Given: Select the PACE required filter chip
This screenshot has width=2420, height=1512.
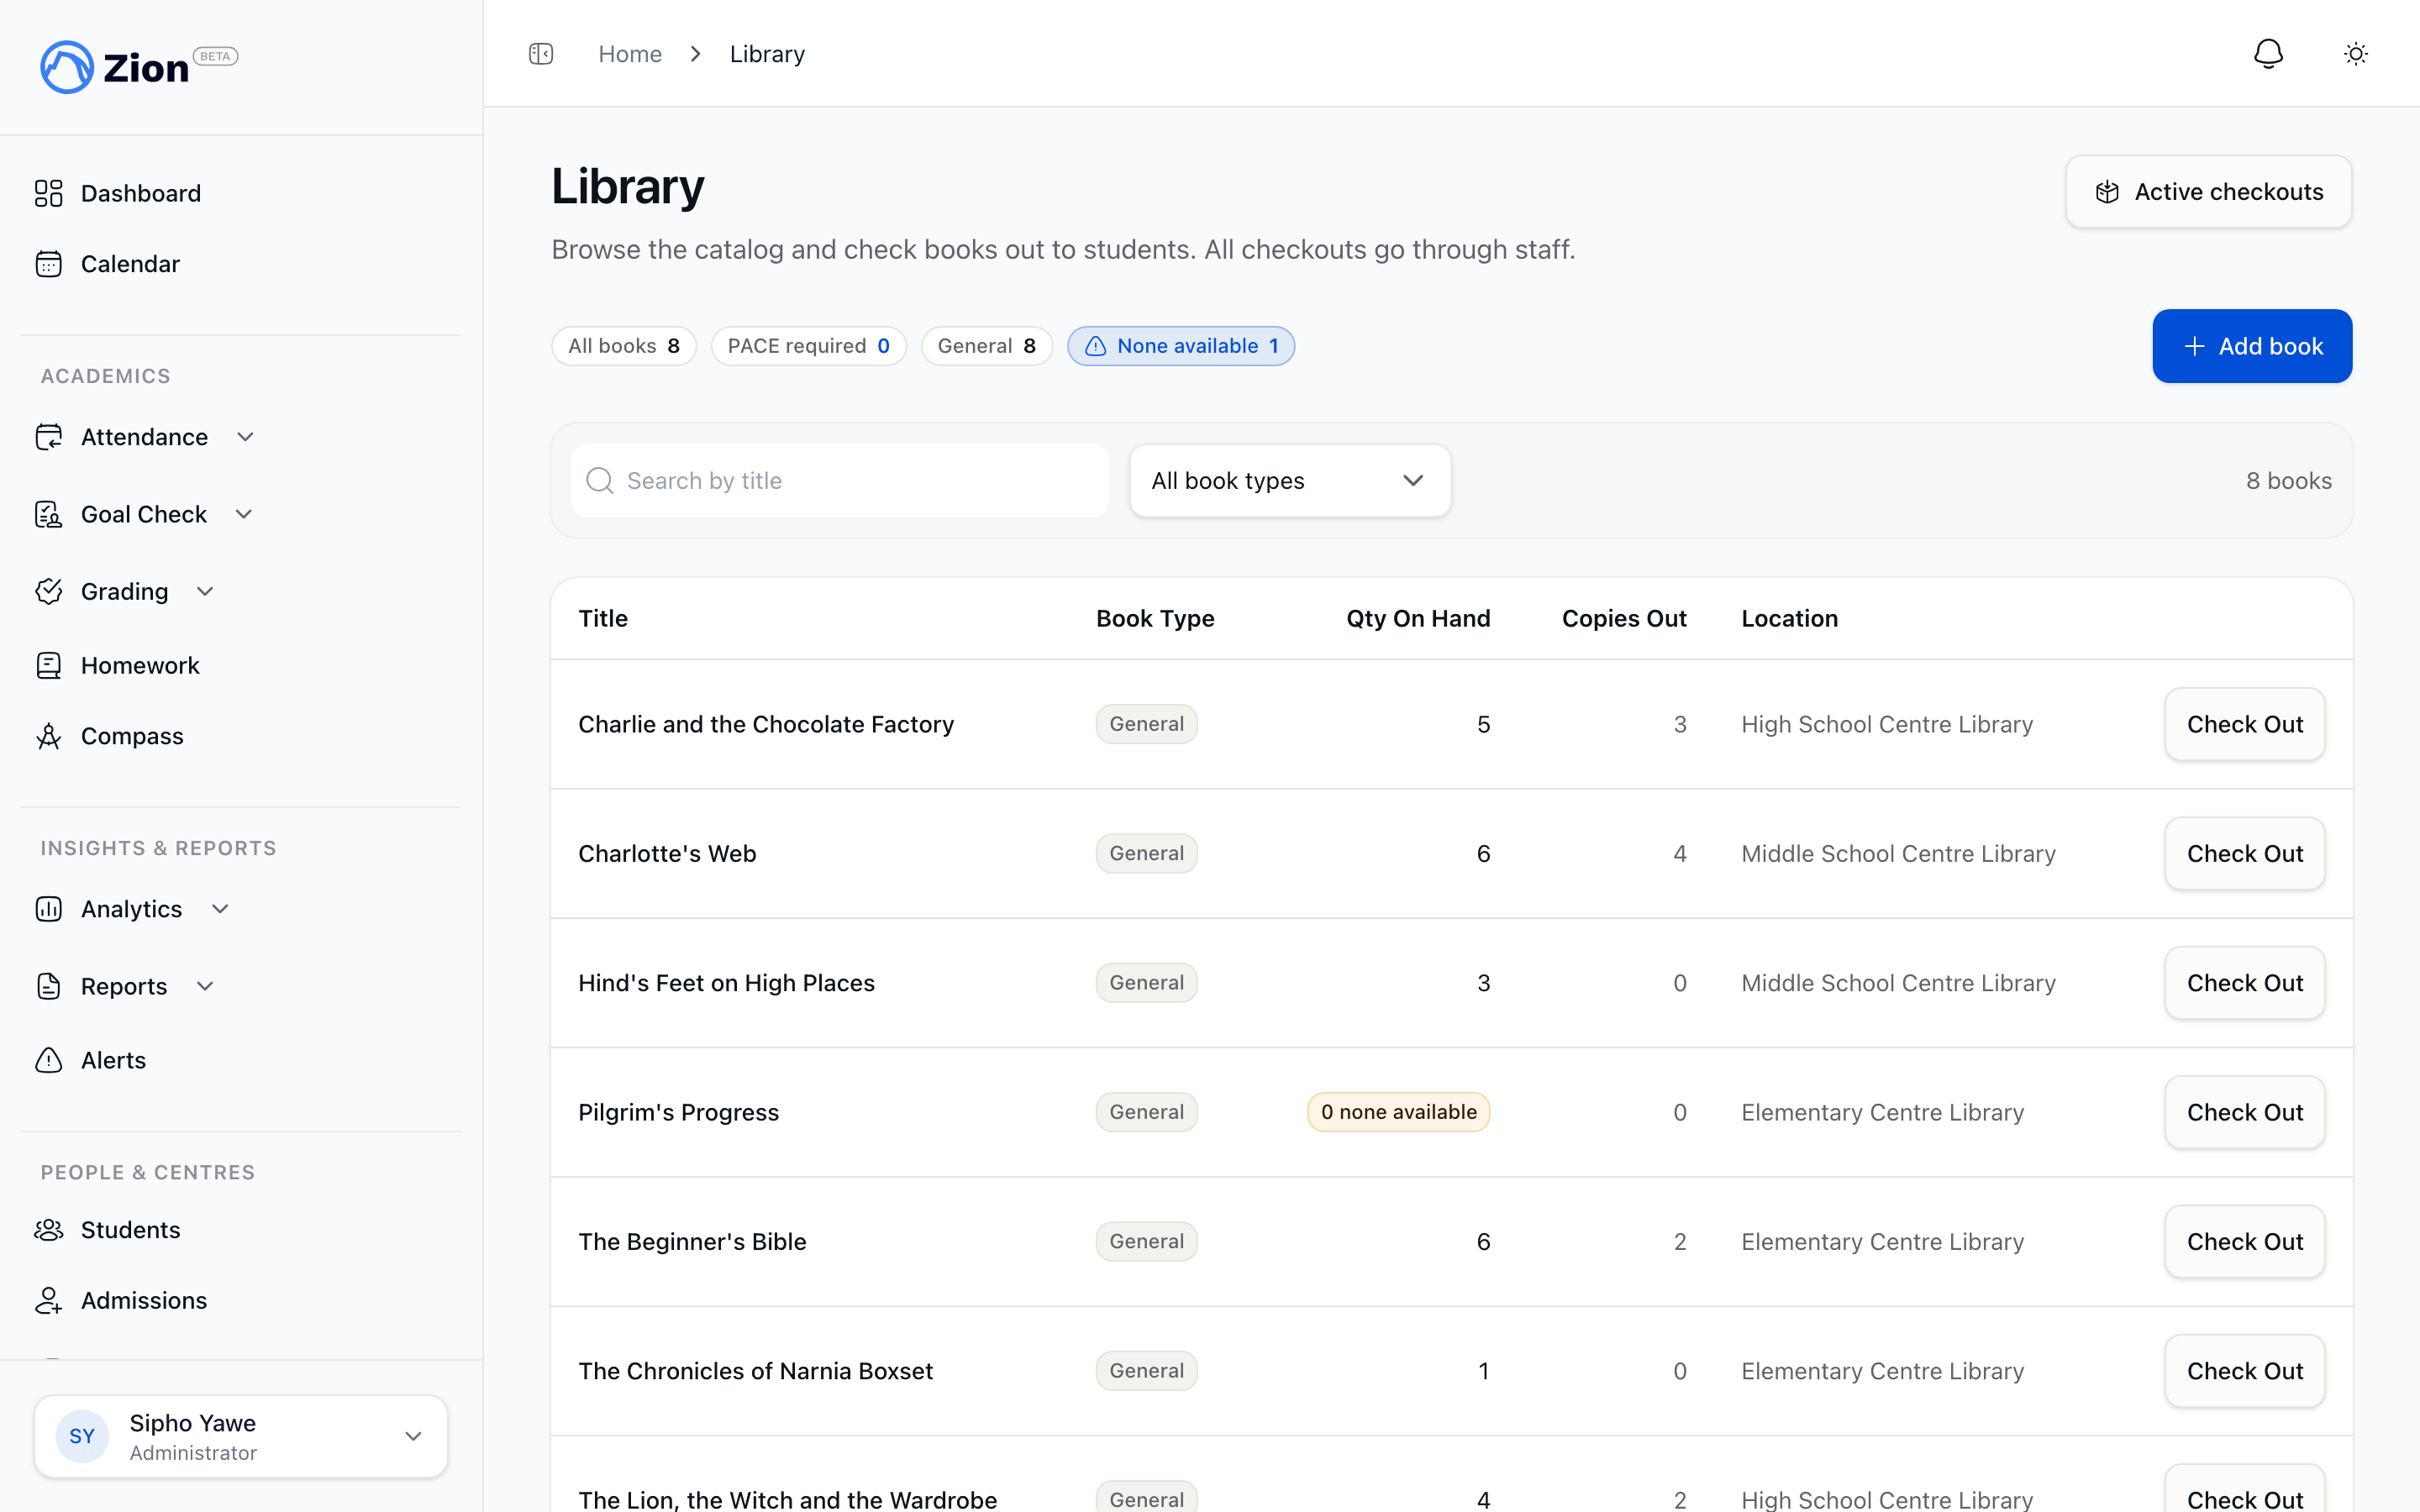Looking at the screenshot, I should (808, 346).
